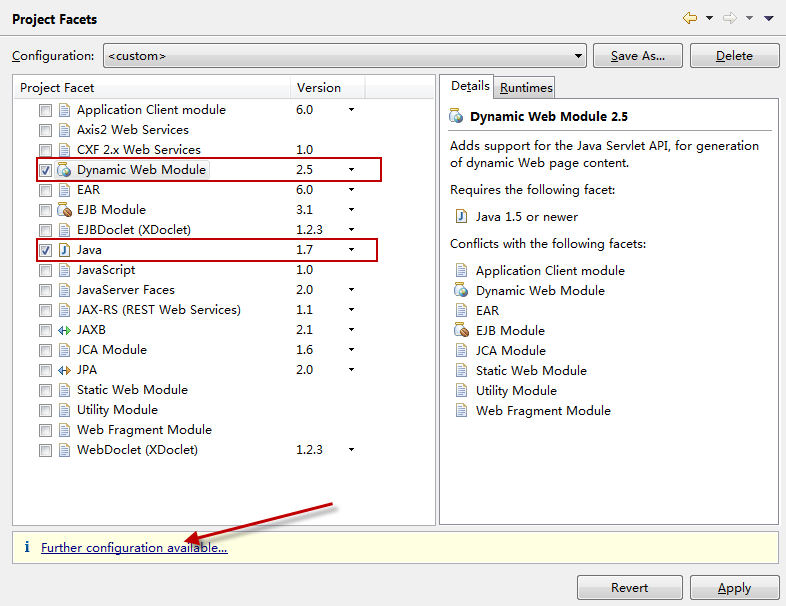Open version dropdown for Application Client module
The width and height of the screenshot is (786, 606).
point(351,110)
